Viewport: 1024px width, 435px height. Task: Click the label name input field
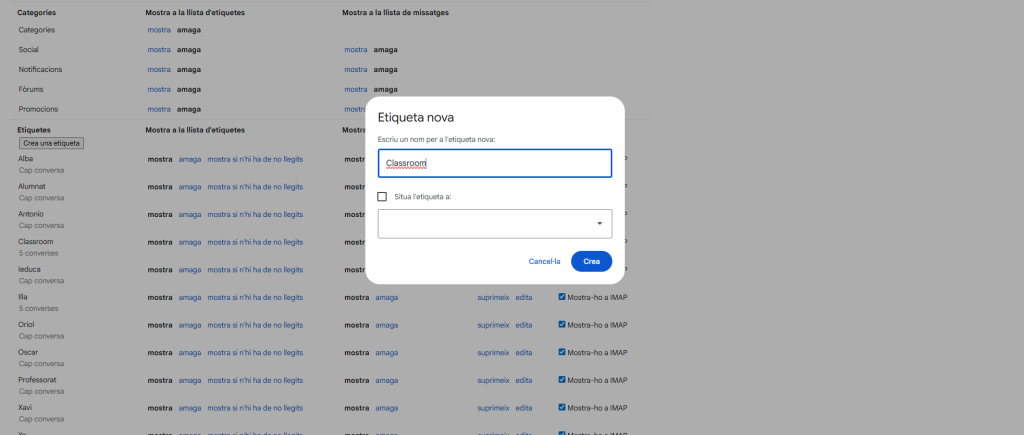click(494, 163)
